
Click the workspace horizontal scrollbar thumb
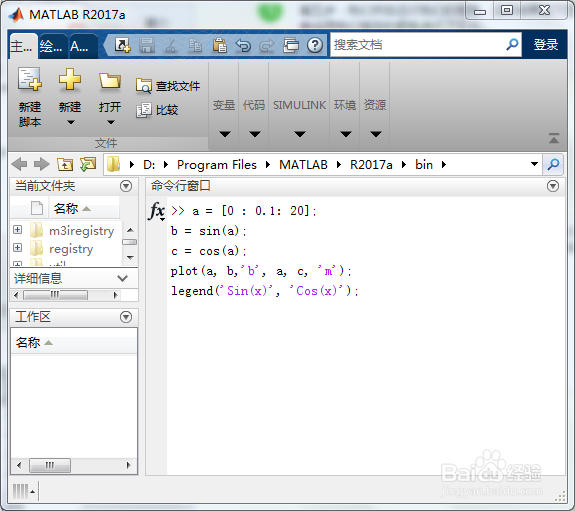(x=50, y=465)
